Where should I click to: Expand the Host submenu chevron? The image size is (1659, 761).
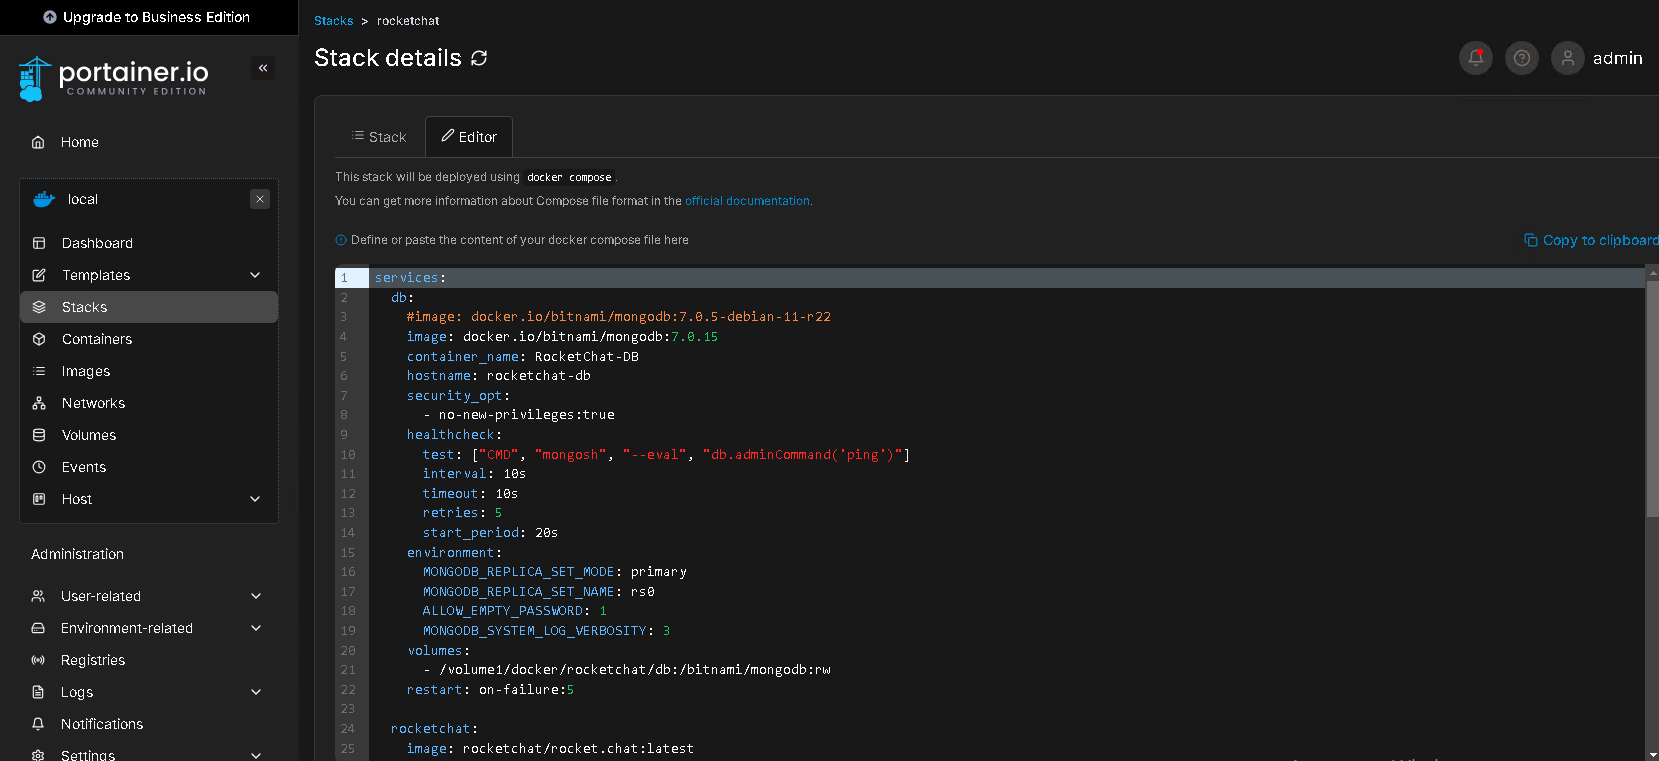[255, 499]
